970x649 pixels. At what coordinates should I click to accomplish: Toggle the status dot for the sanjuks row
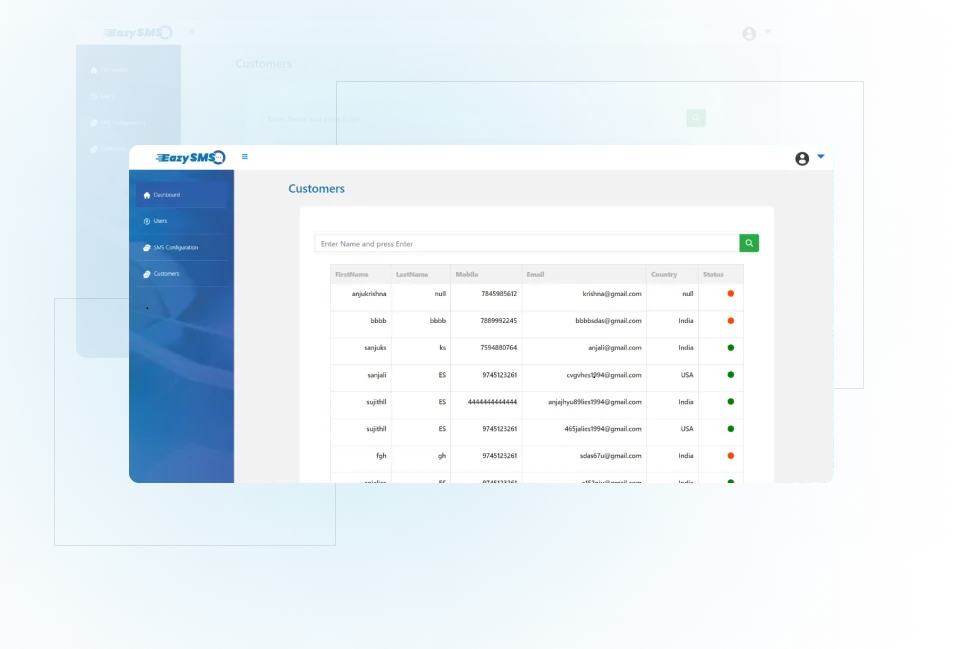730,348
